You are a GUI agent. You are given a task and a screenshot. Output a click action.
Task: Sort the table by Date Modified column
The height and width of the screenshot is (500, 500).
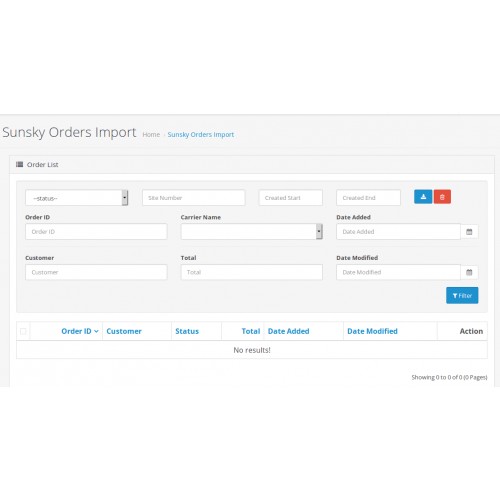pos(372,331)
